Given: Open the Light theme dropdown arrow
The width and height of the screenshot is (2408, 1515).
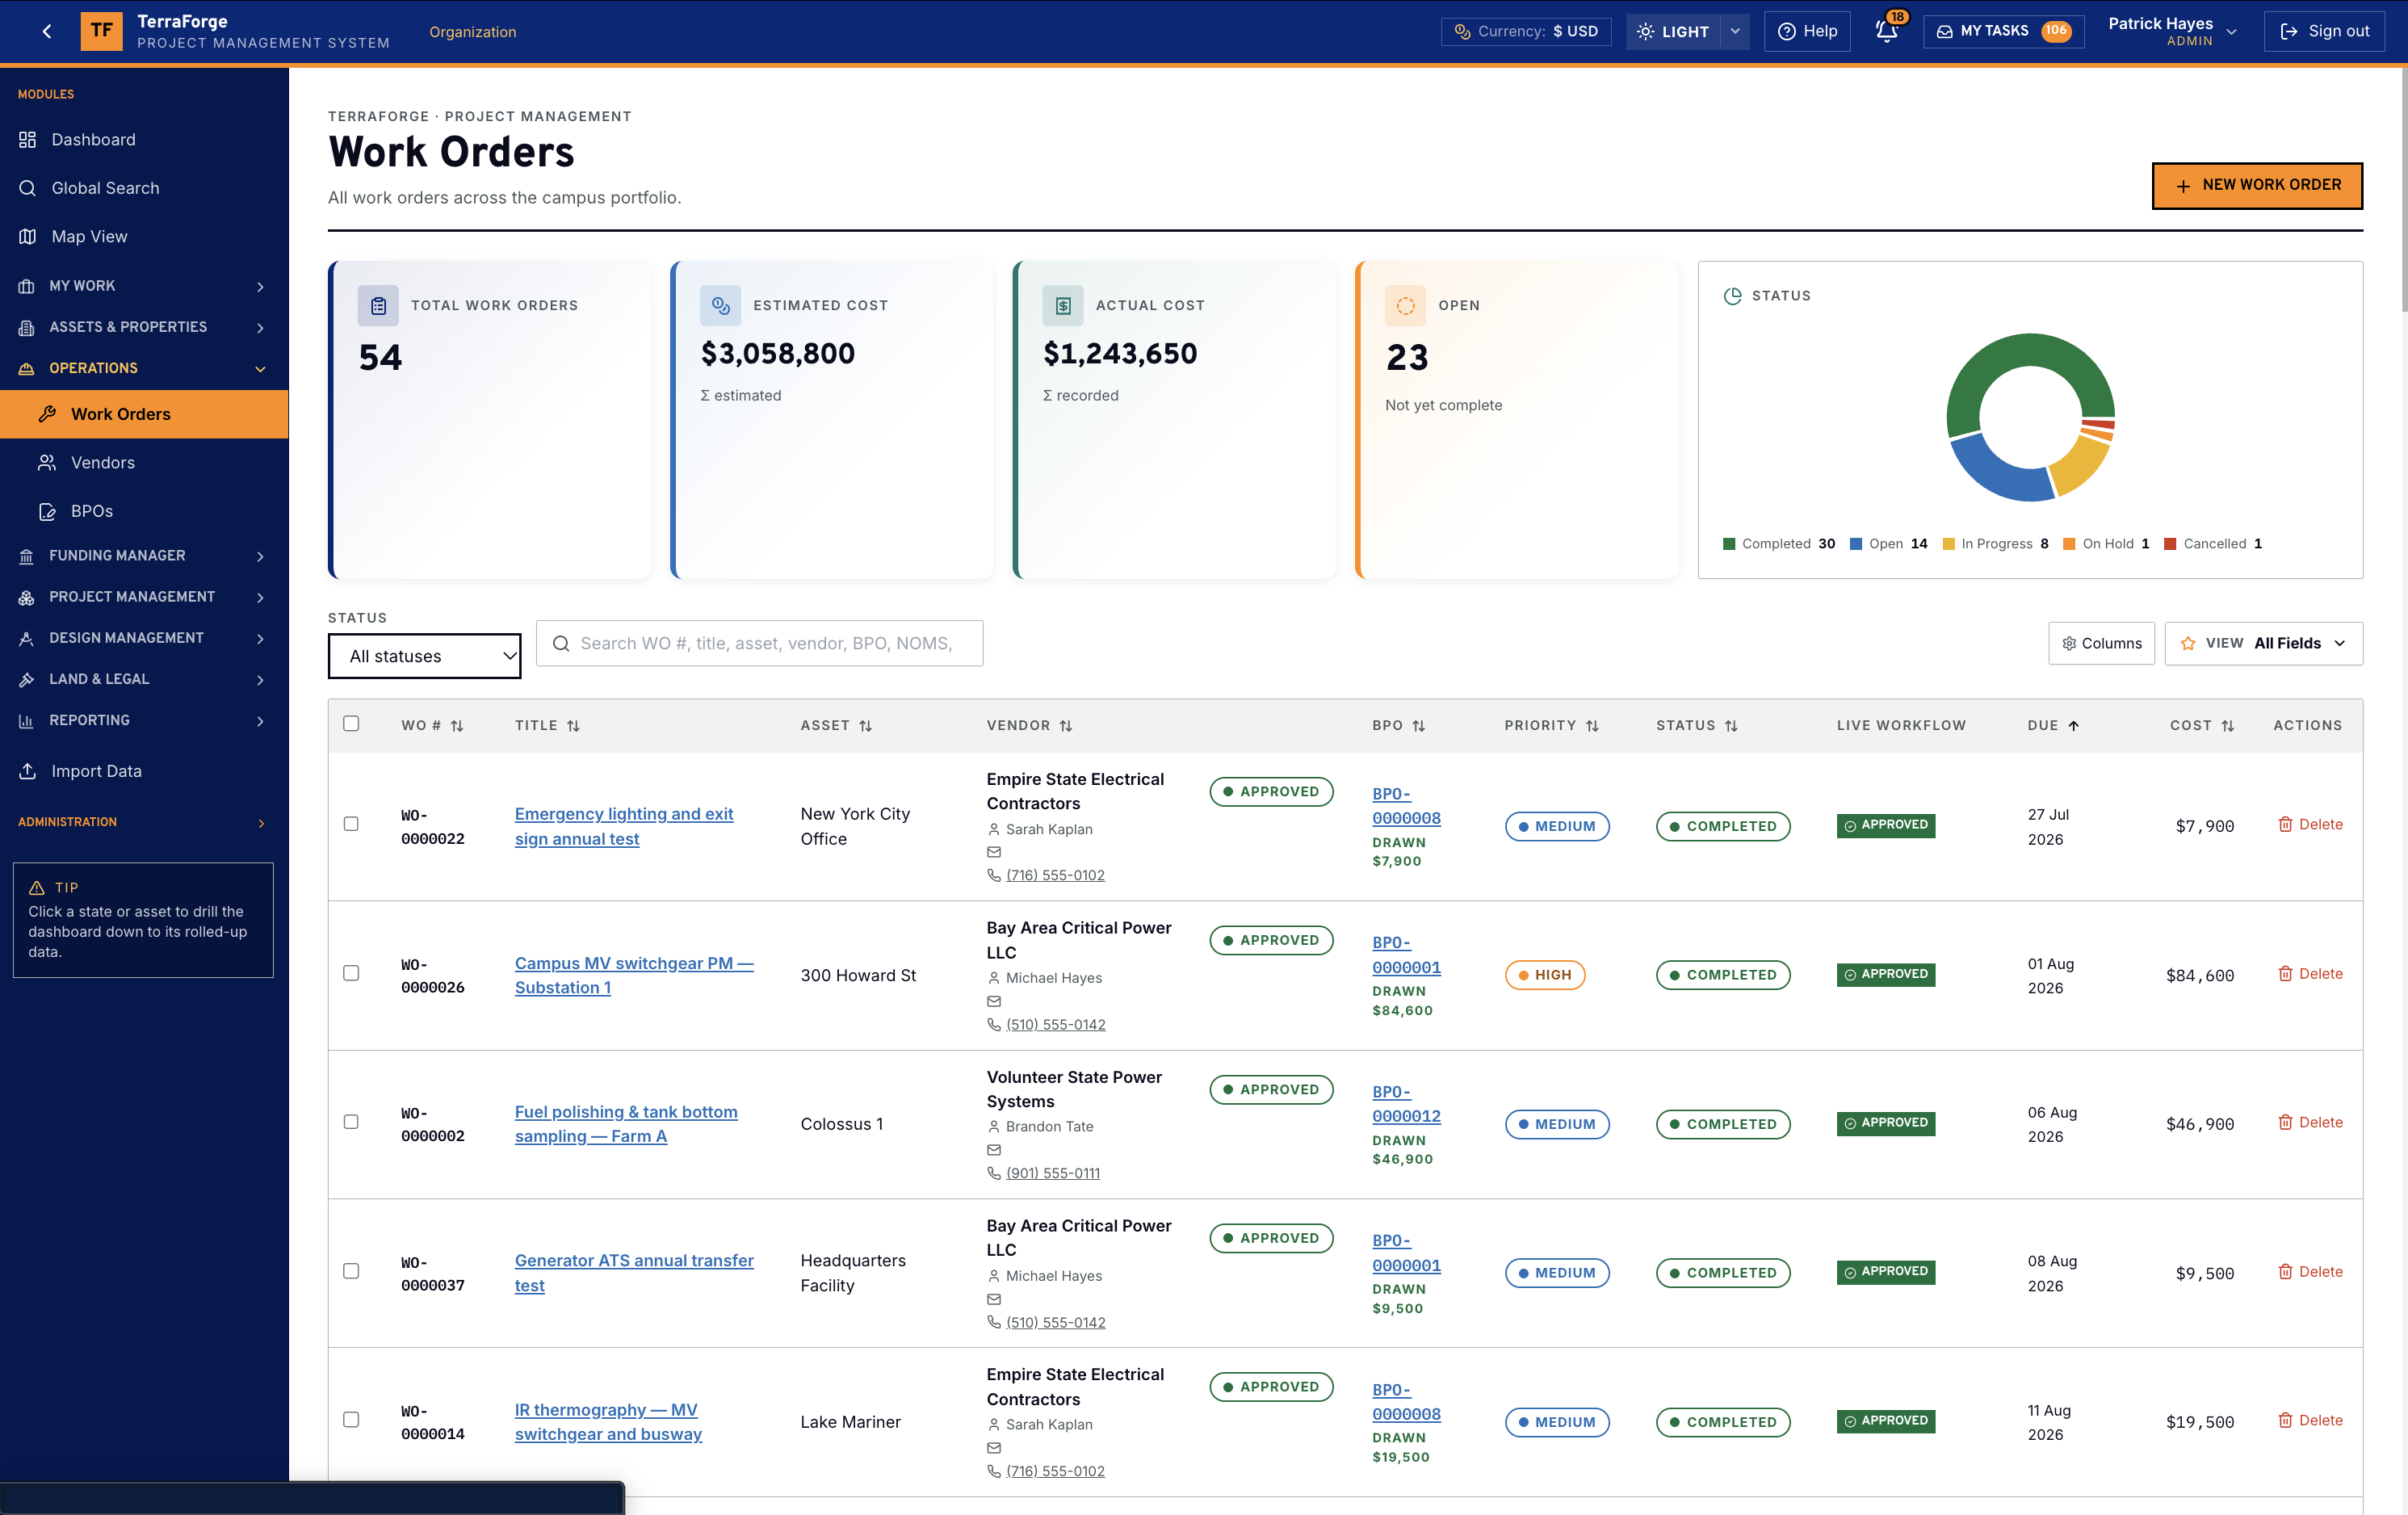Looking at the screenshot, I should pos(1735,31).
